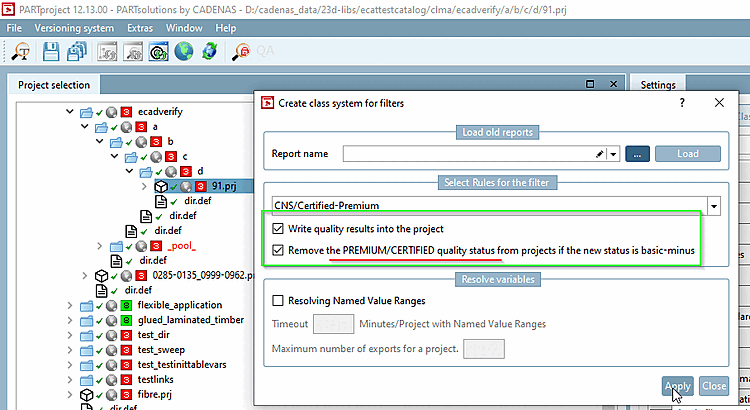Expand the 91.prj project node
The height and width of the screenshot is (410, 750).
144,186
